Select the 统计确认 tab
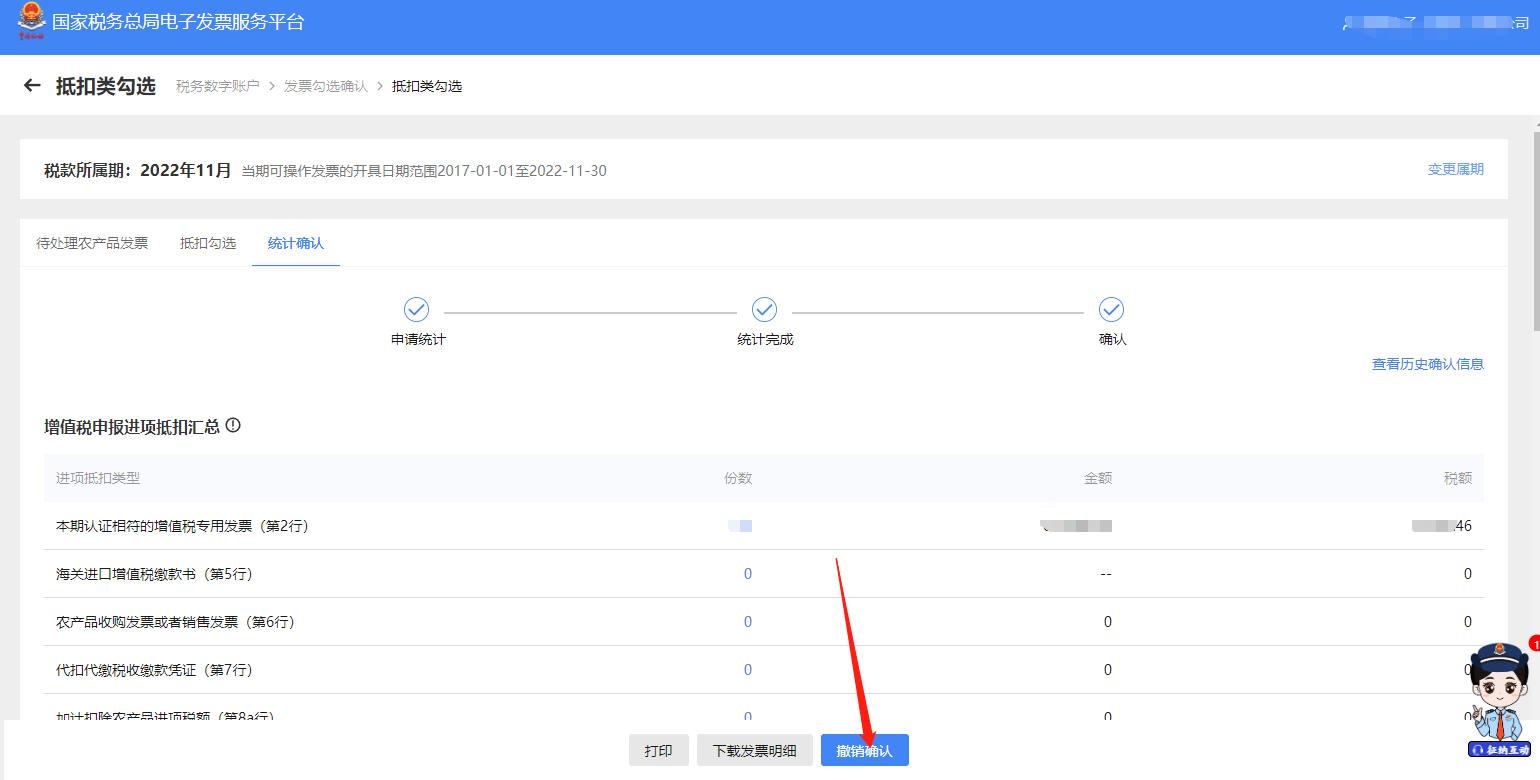 coord(295,241)
